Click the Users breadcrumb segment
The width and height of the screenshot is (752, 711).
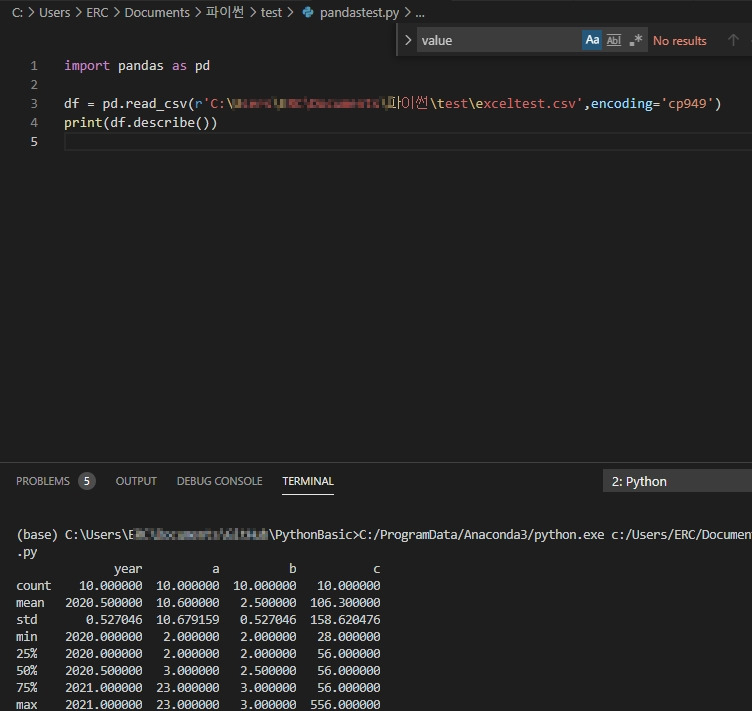click(54, 12)
